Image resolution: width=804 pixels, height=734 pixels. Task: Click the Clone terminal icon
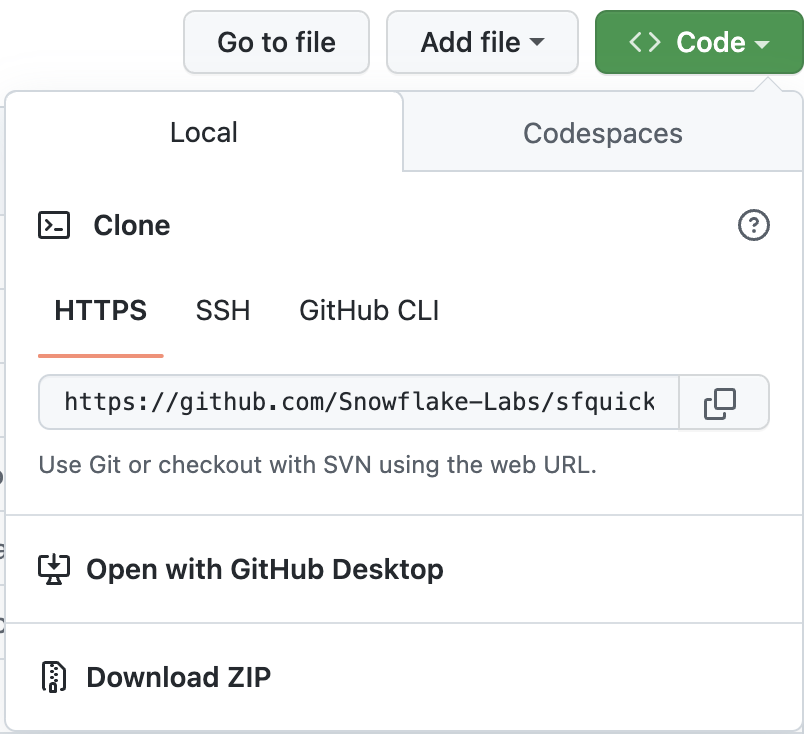click(53, 226)
